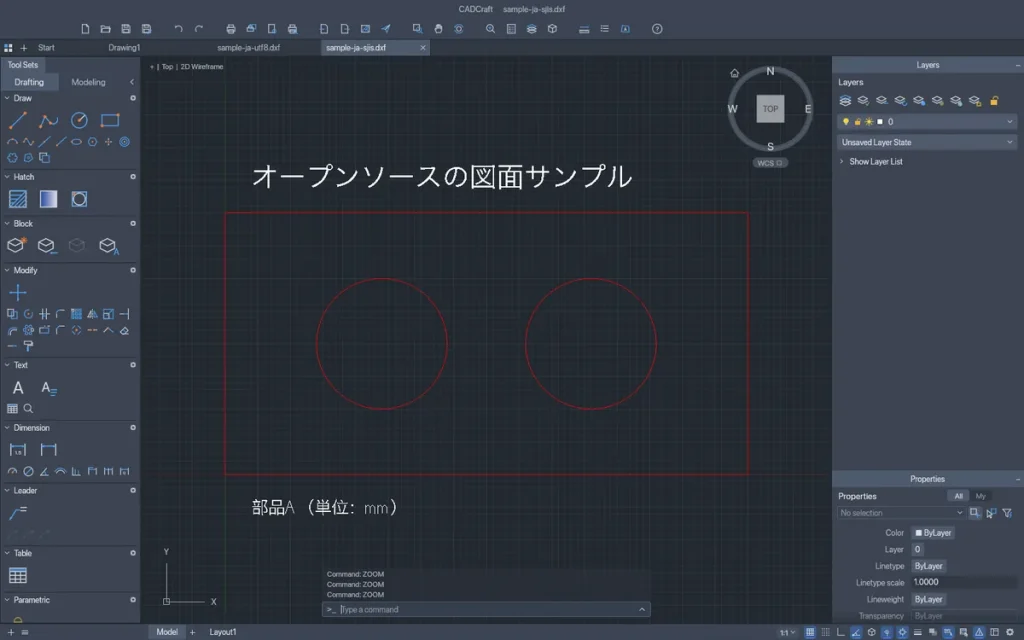Select the Move tool in Modify
1024x640 pixels.
pyautogui.click(x=18, y=293)
